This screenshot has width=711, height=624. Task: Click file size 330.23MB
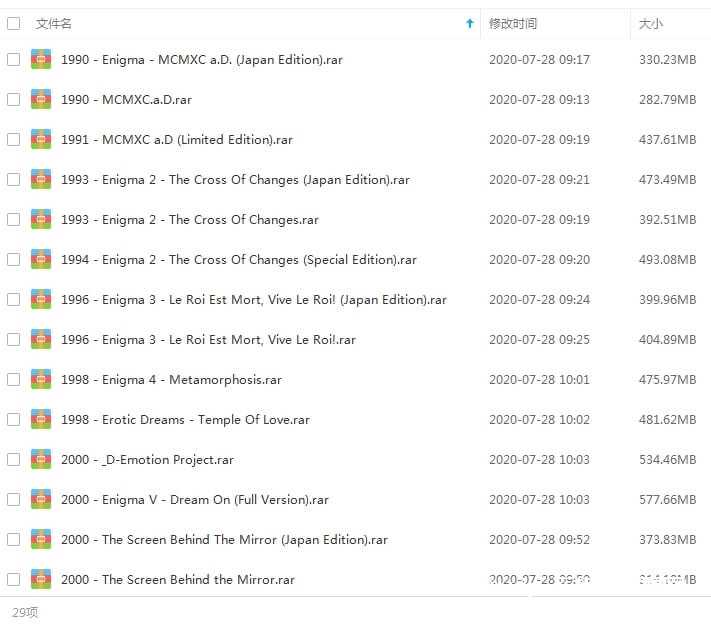pos(667,59)
